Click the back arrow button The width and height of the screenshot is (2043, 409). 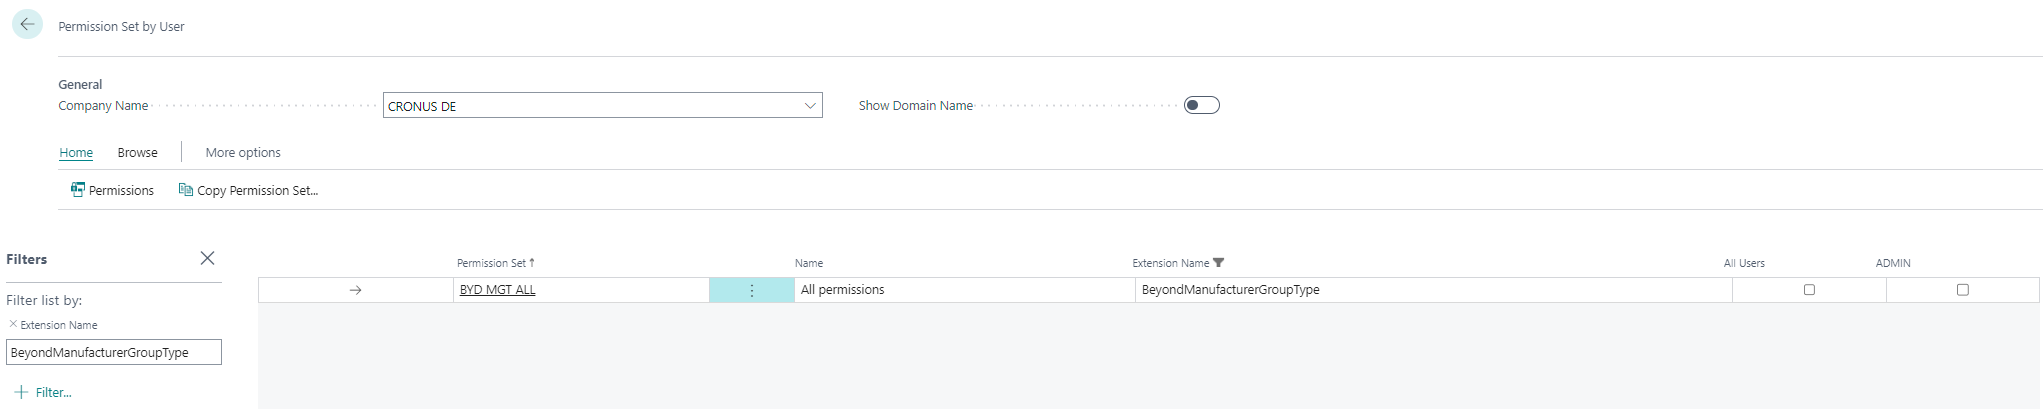pos(27,24)
